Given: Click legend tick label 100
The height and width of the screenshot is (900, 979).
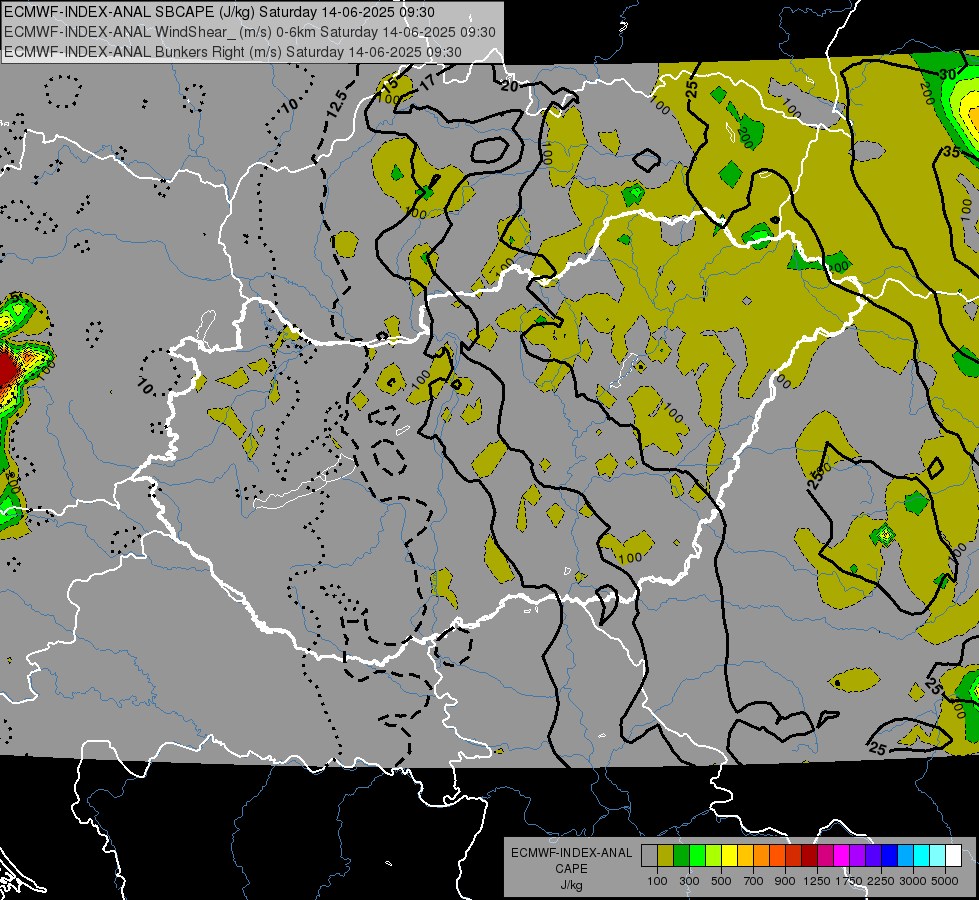Looking at the screenshot, I should click(657, 881).
